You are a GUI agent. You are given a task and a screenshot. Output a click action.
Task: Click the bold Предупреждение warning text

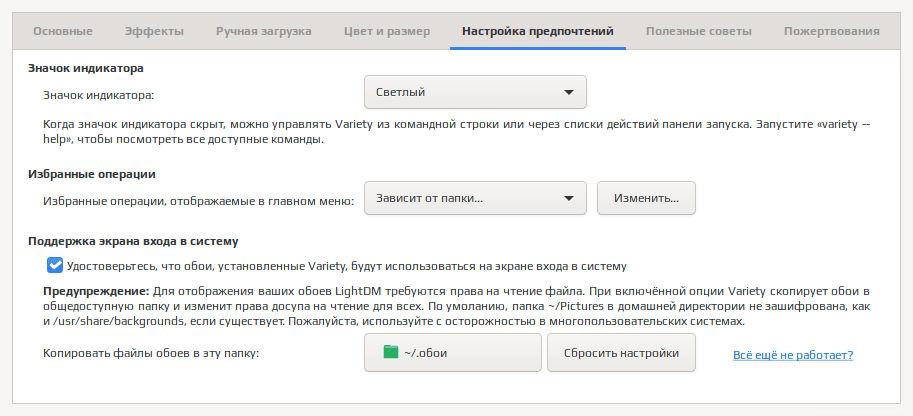click(x=96, y=291)
